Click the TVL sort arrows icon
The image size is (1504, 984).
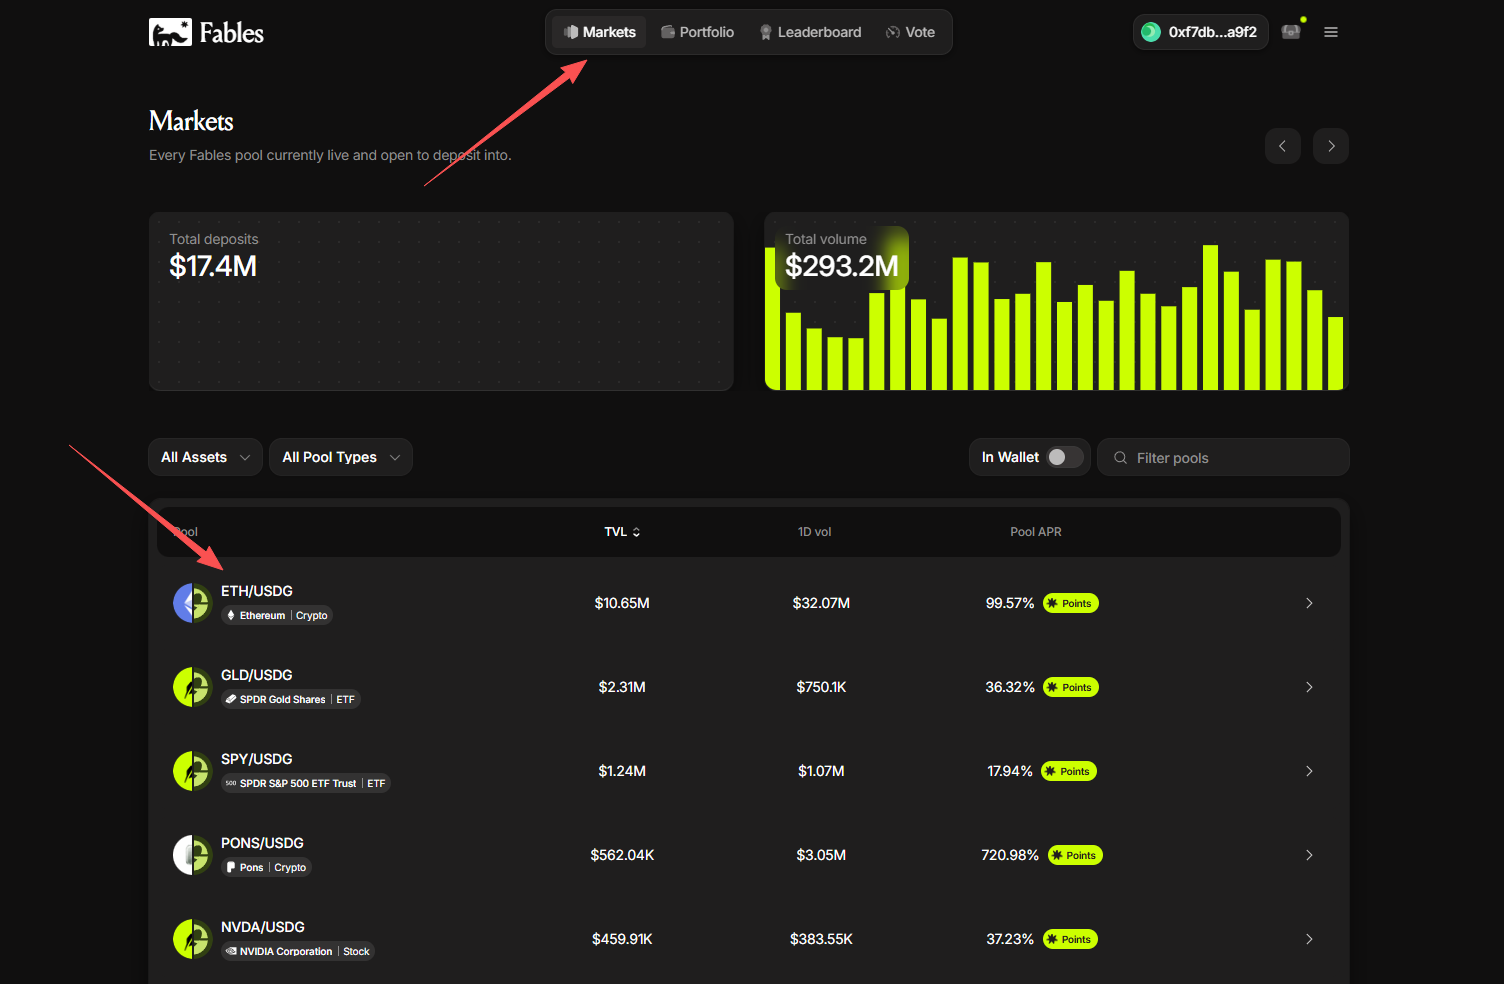(636, 532)
